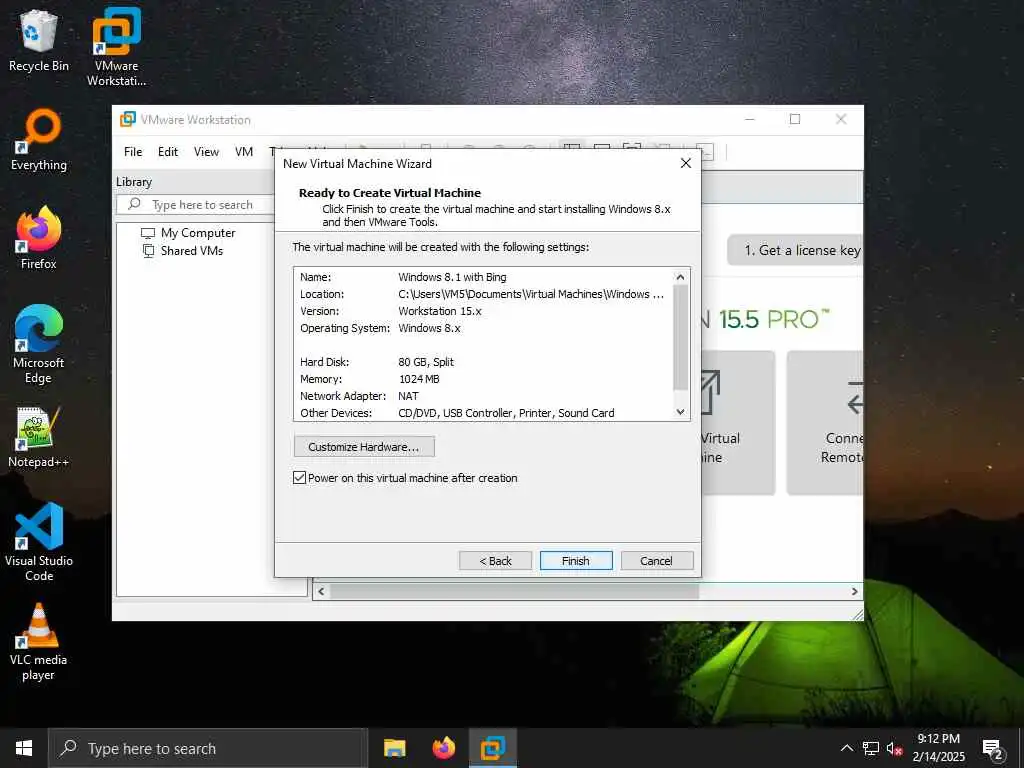
Task: Select the 'NAT' network adapter value
Action: click(x=408, y=396)
